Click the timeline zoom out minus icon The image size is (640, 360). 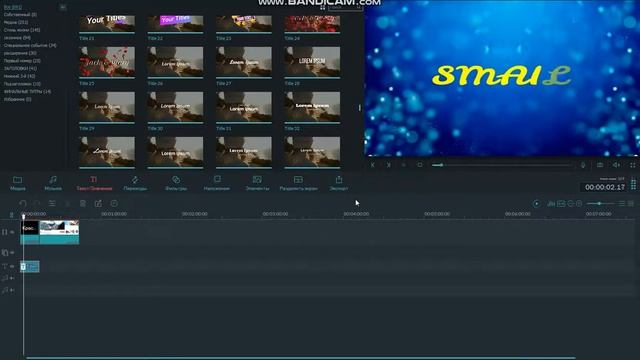click(571, 203)
